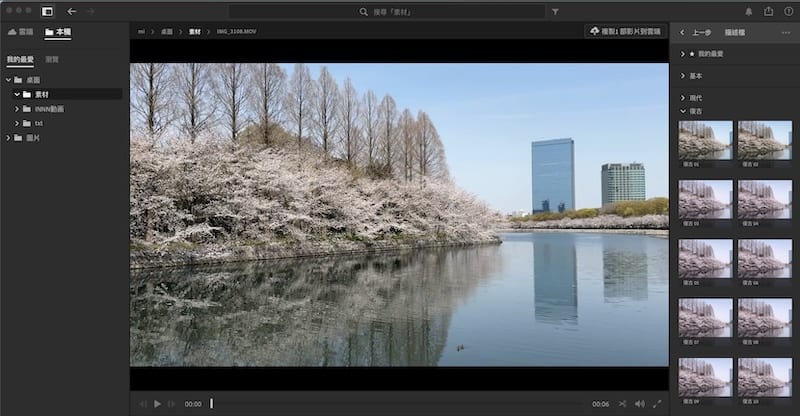Apply the 復古 08 preset thumbnail
Viewport: 800px width, 416px height.
pos(765,318)
